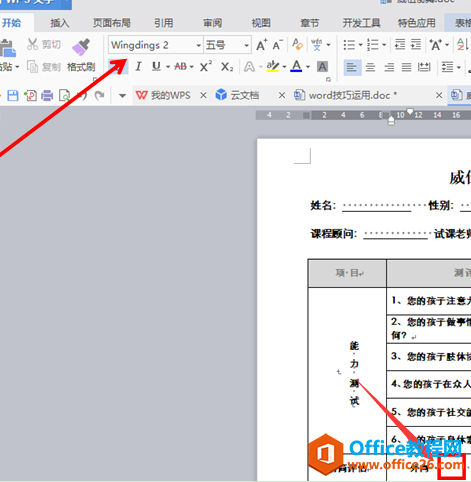Open the underline style dropdown arrow
Screen dimensions: 471x482
168,67
